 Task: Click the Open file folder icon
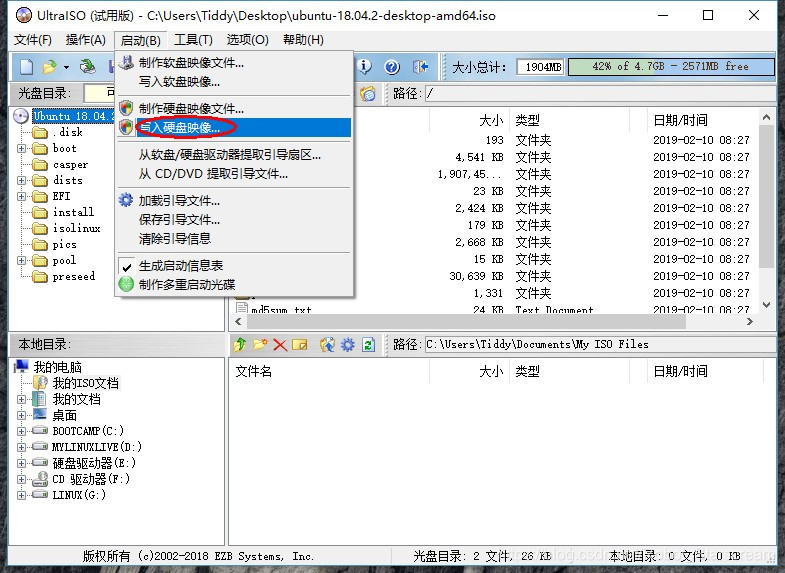point(50,67)
